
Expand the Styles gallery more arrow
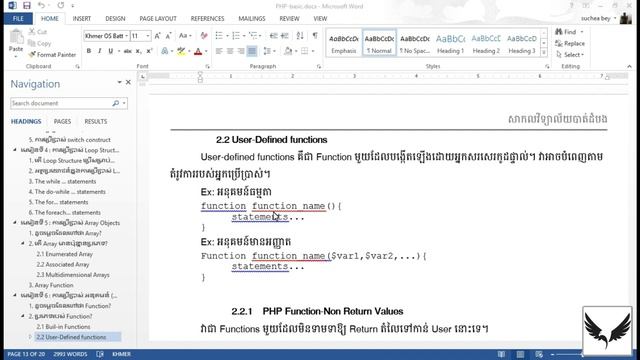(544, 52)
